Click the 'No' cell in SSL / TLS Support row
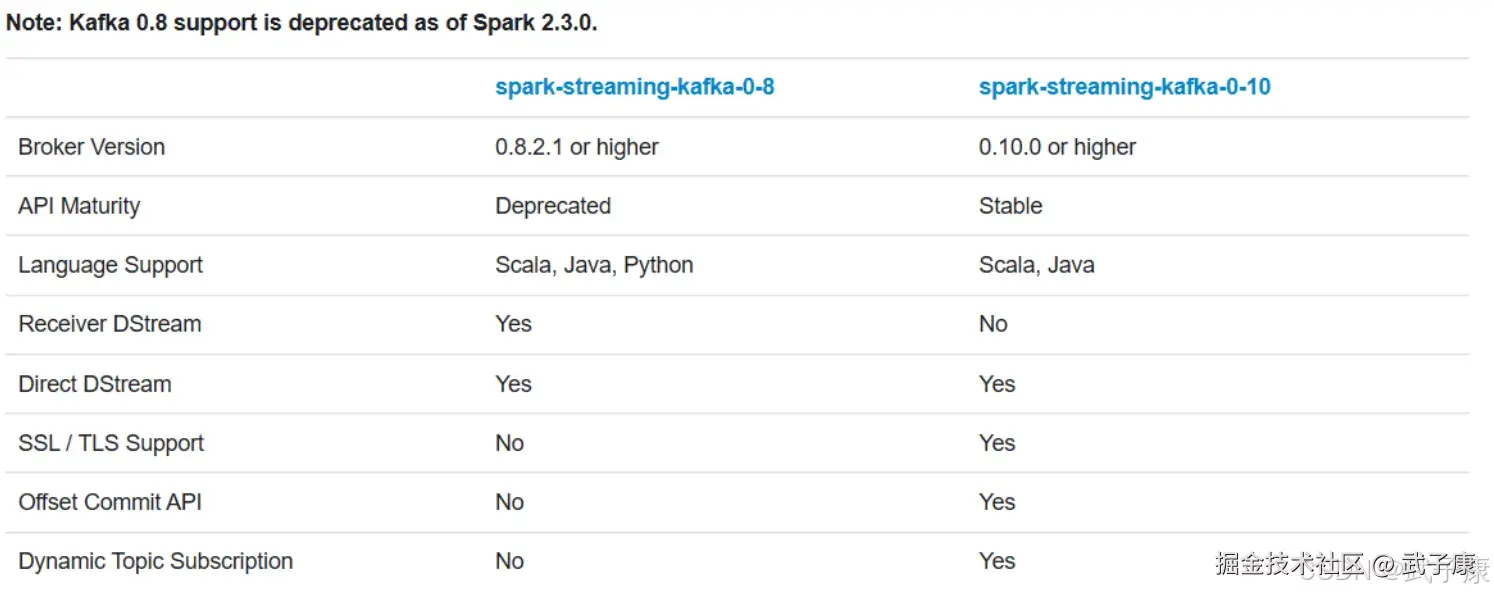Viewport: 1494px width, 596px height. pos(509,443)
